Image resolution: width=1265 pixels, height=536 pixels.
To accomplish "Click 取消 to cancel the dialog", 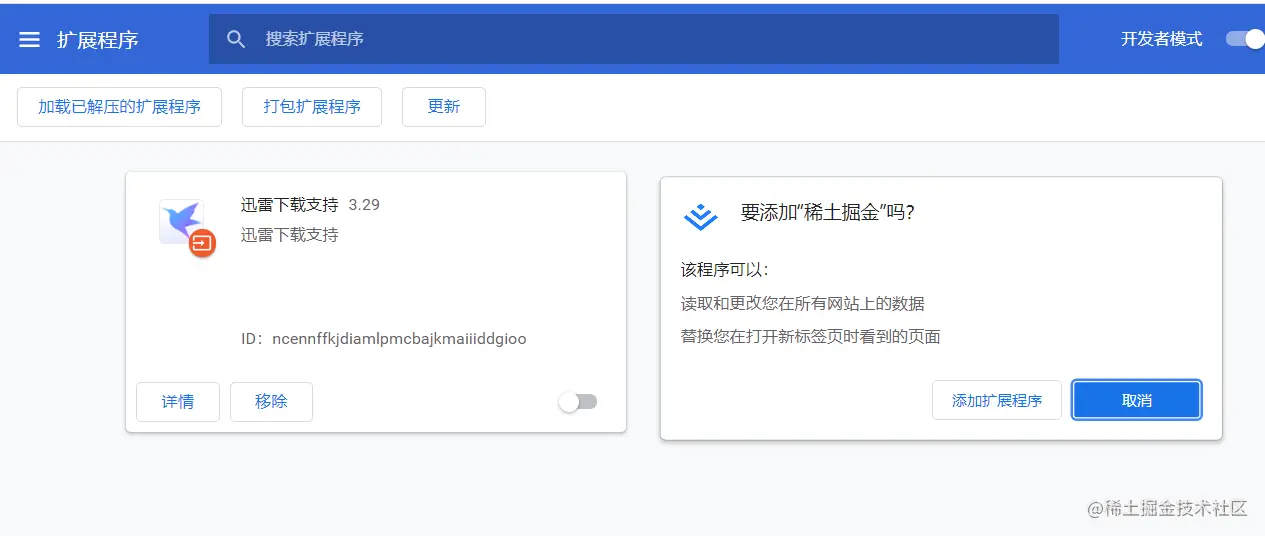I will pyautogui.click(x=1137, y=400).
